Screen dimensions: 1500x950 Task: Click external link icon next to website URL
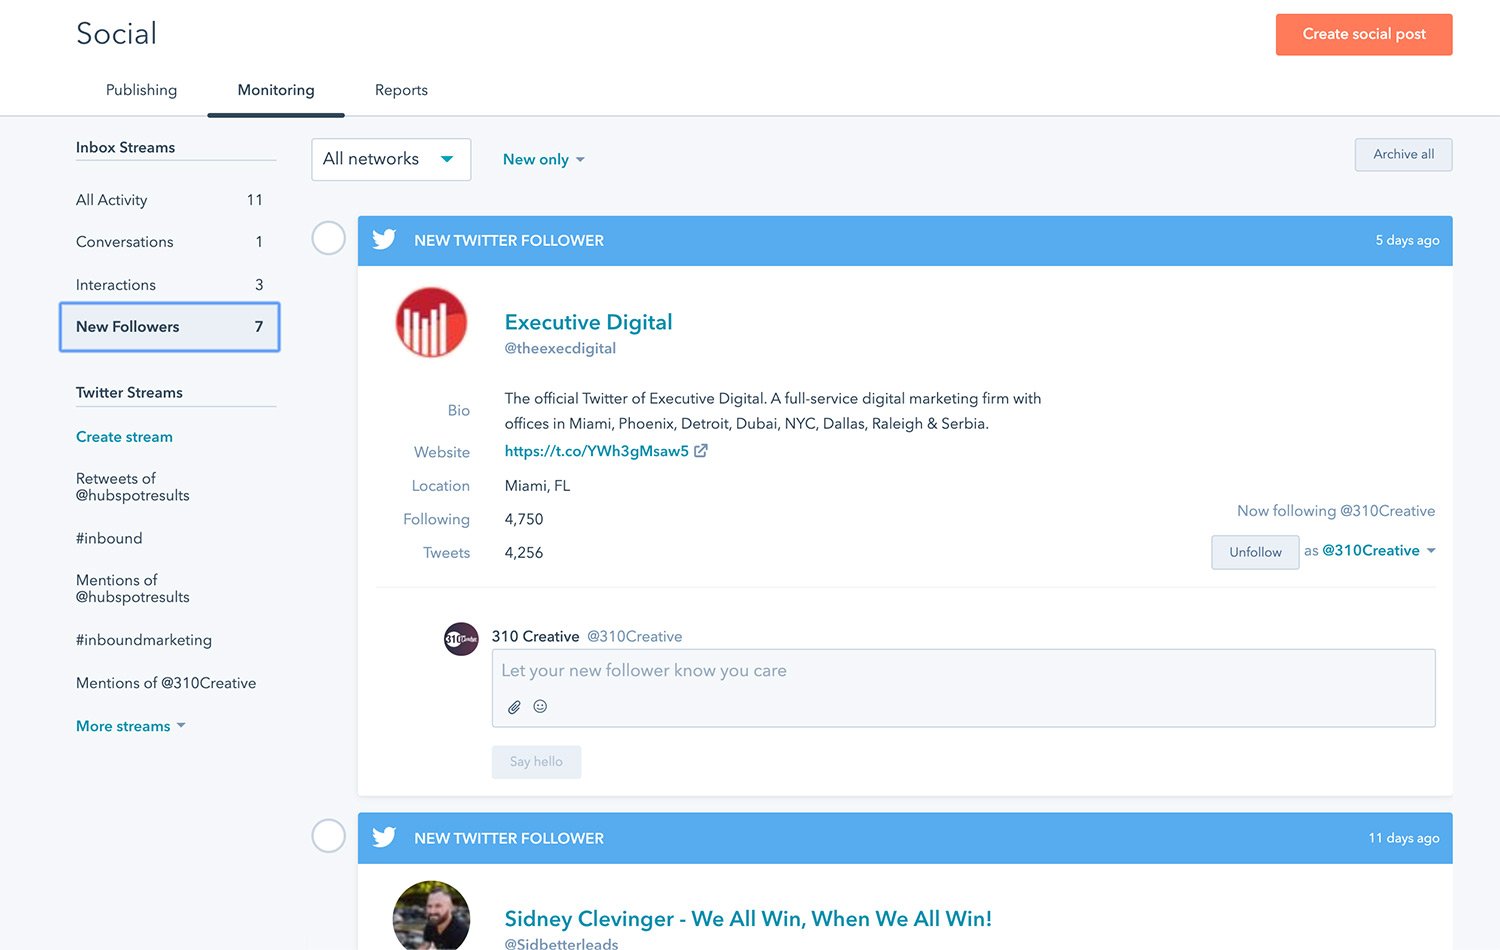click(701, 451)
